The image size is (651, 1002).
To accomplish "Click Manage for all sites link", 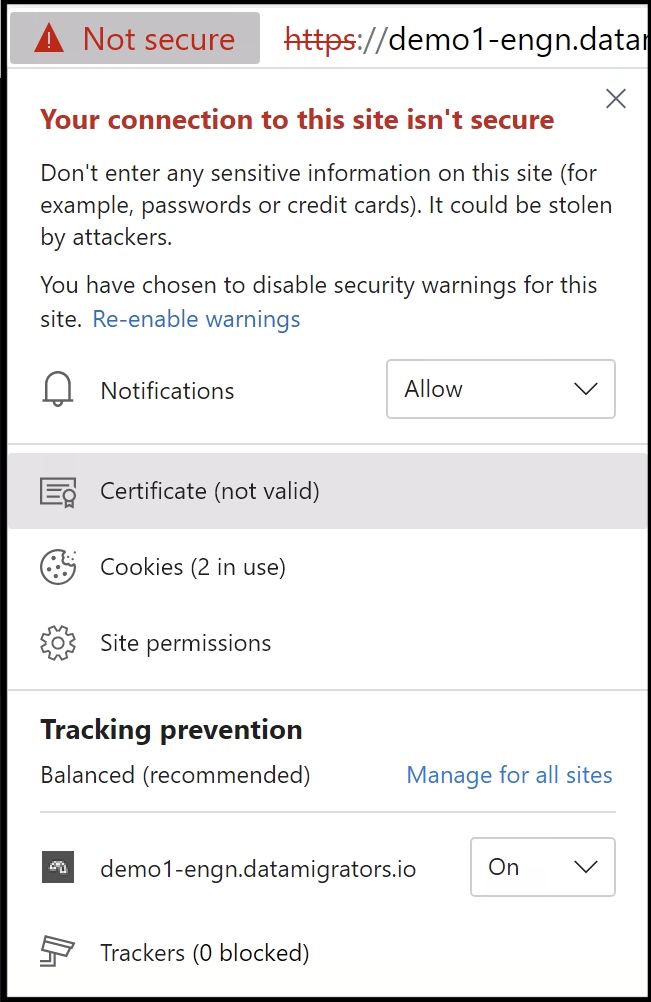I will point(509,775).
